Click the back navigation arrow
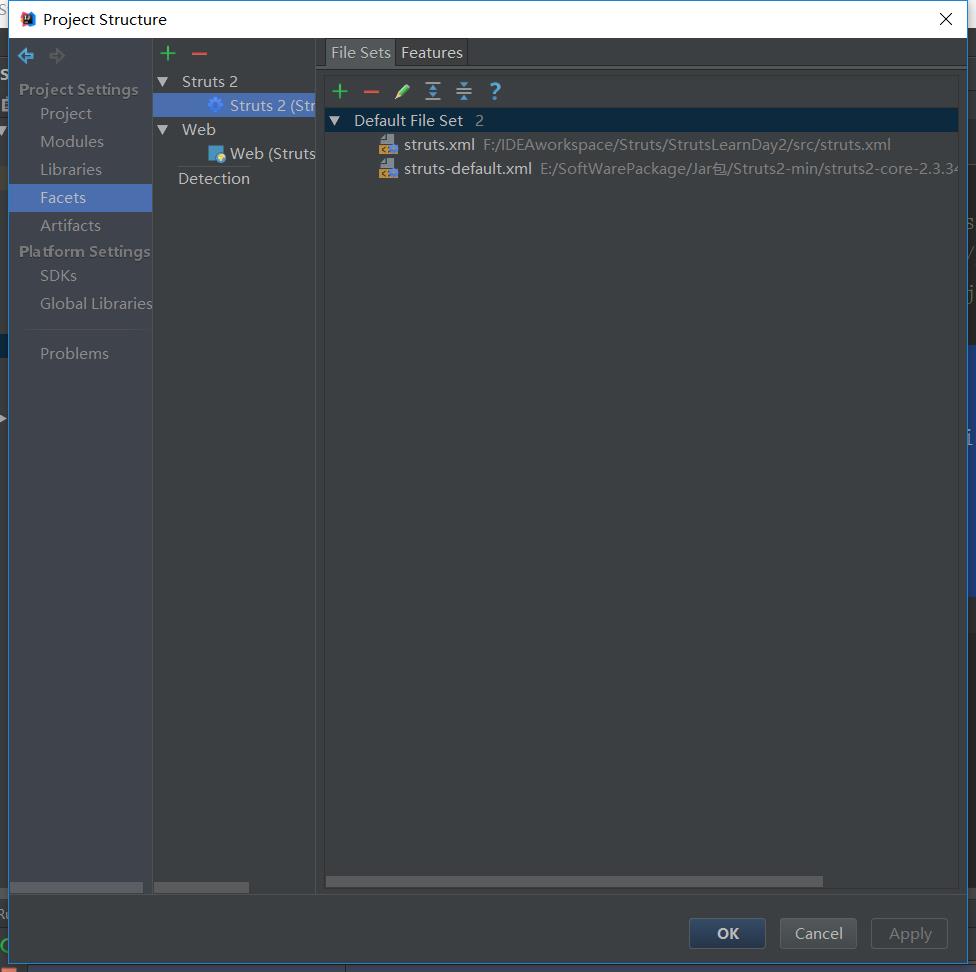 coord(26,56)
